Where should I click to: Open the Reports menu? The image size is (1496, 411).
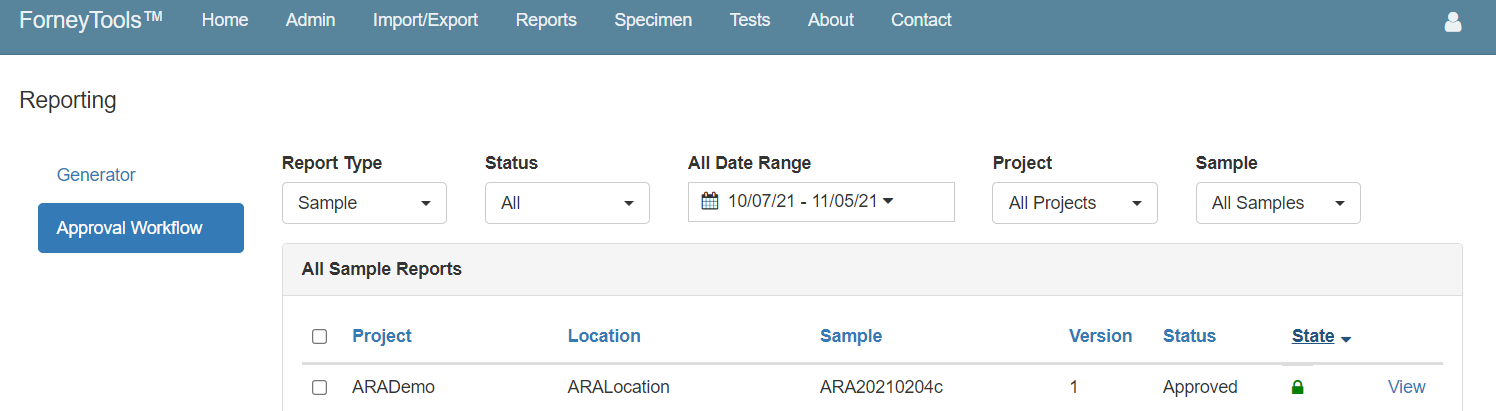click(546, 20)
